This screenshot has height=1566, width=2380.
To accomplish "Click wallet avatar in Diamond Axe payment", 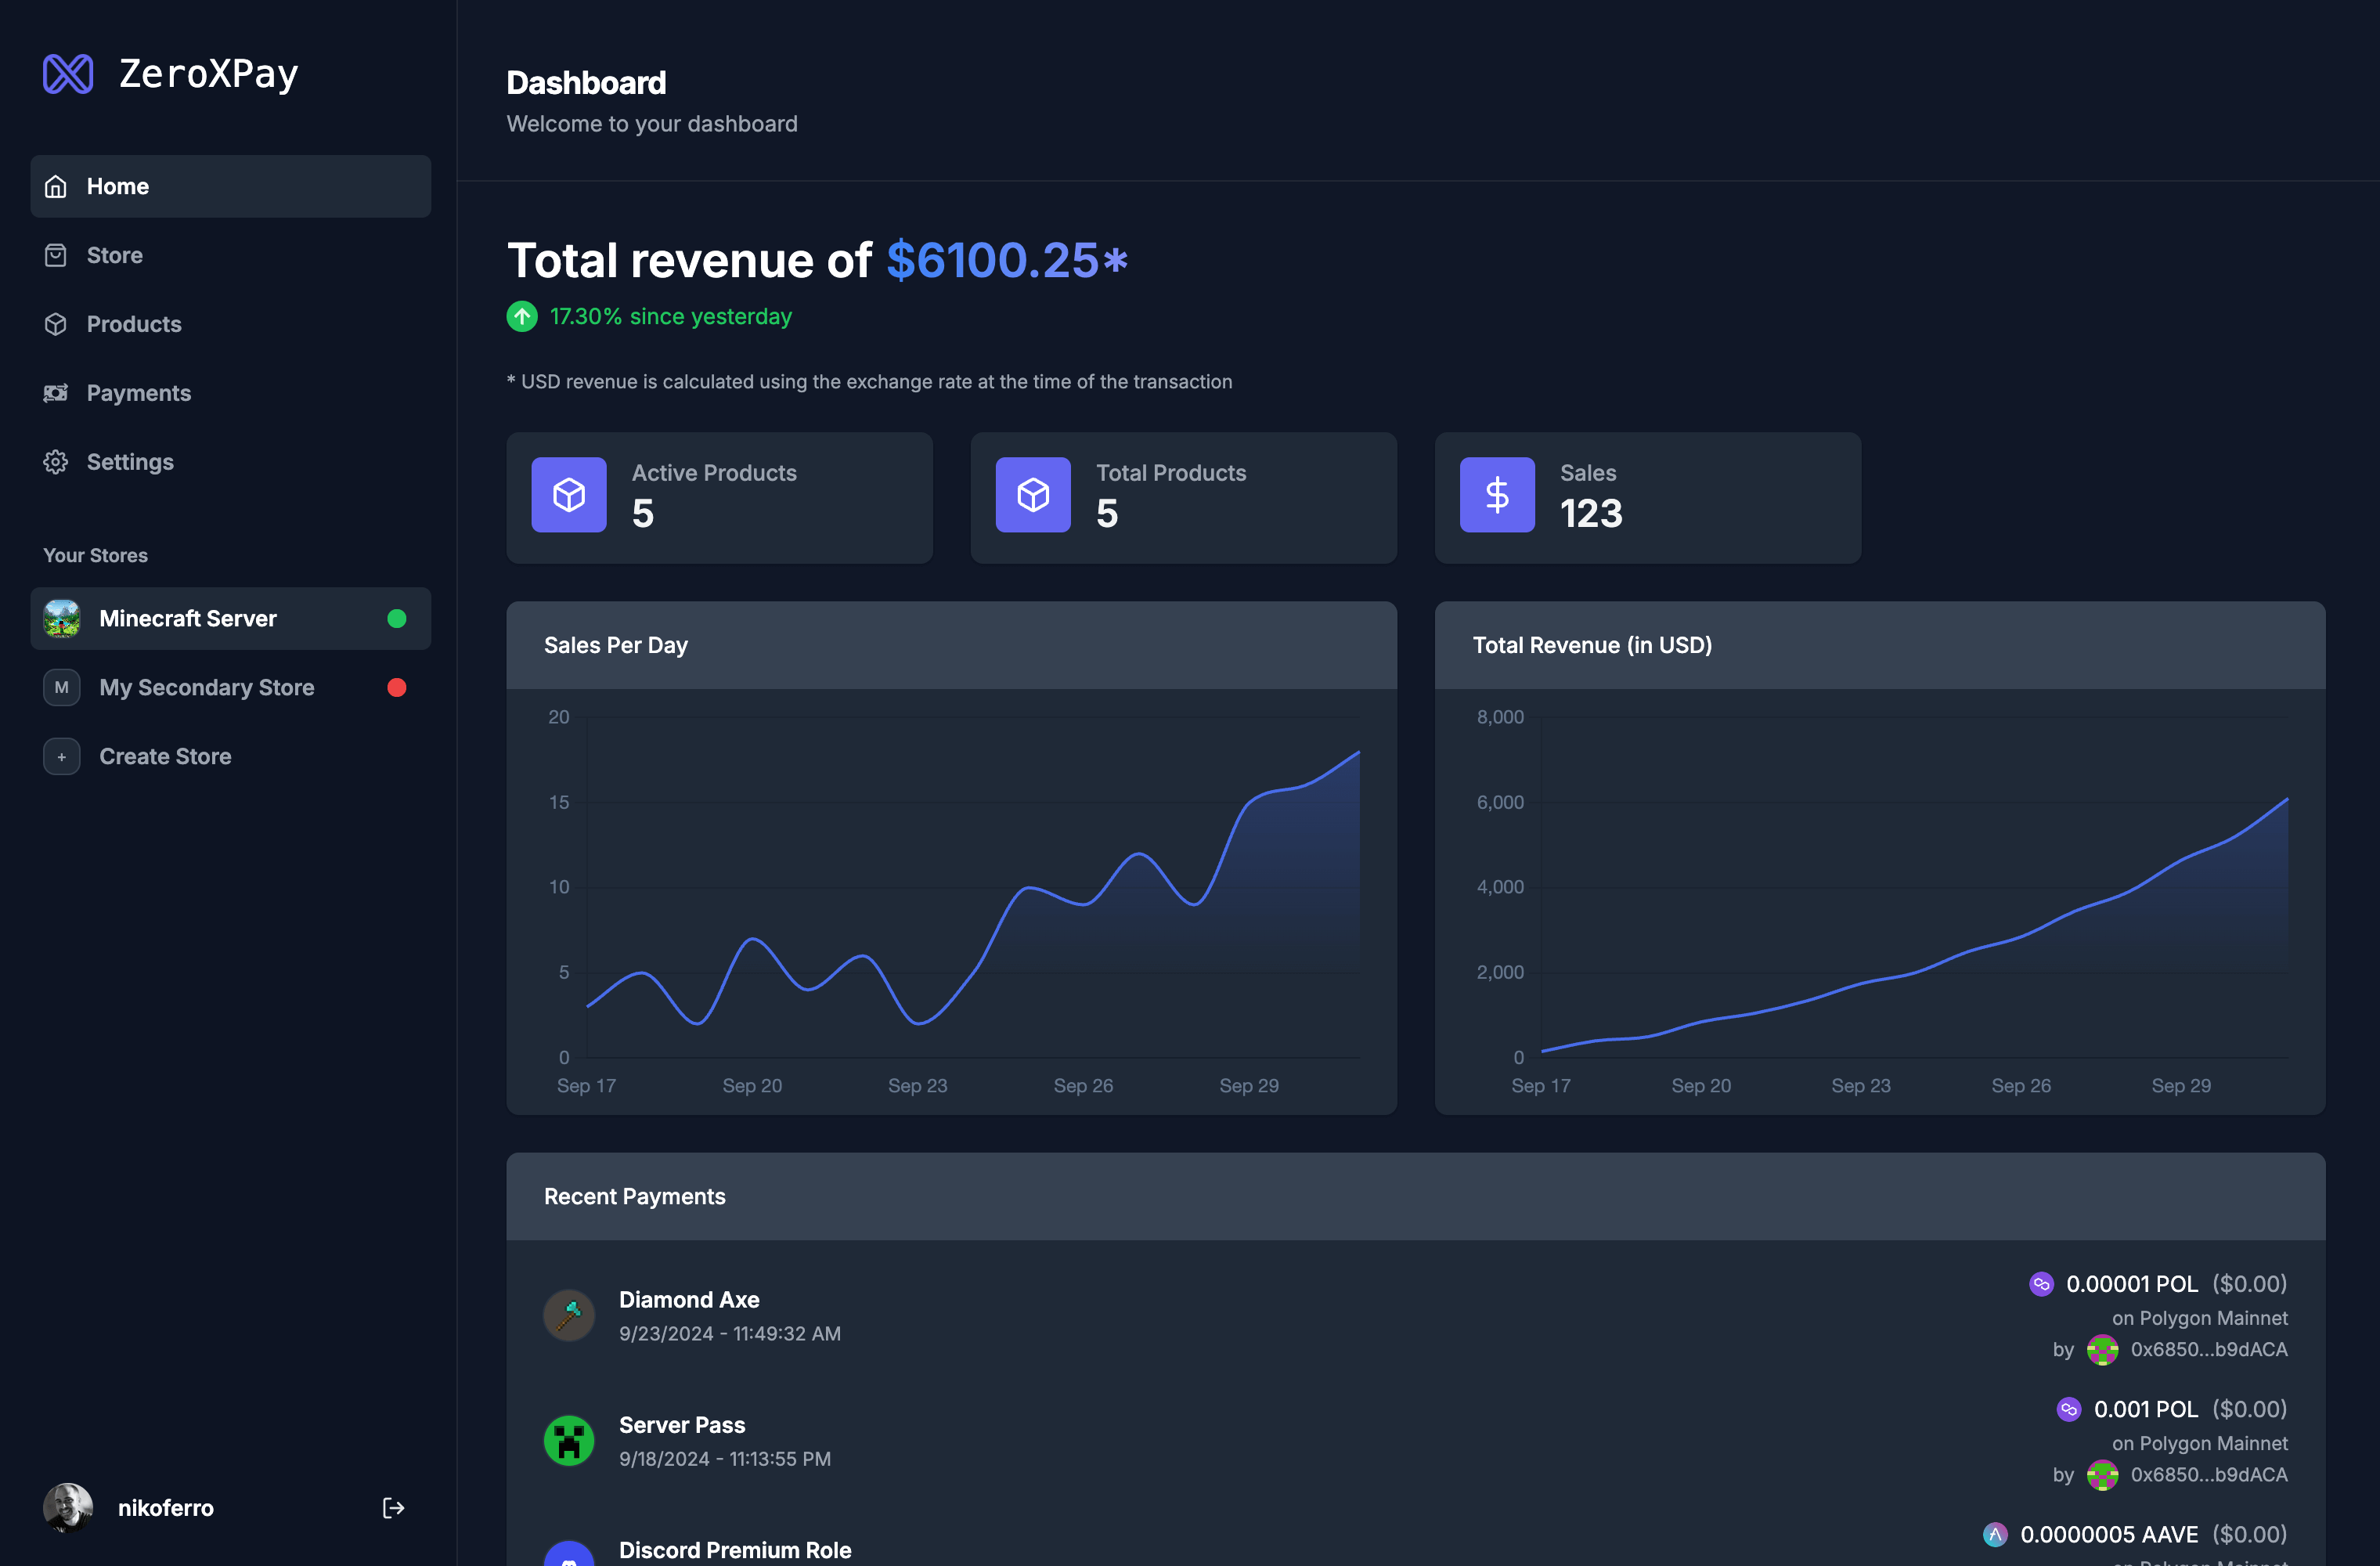I will 2103,1350.
